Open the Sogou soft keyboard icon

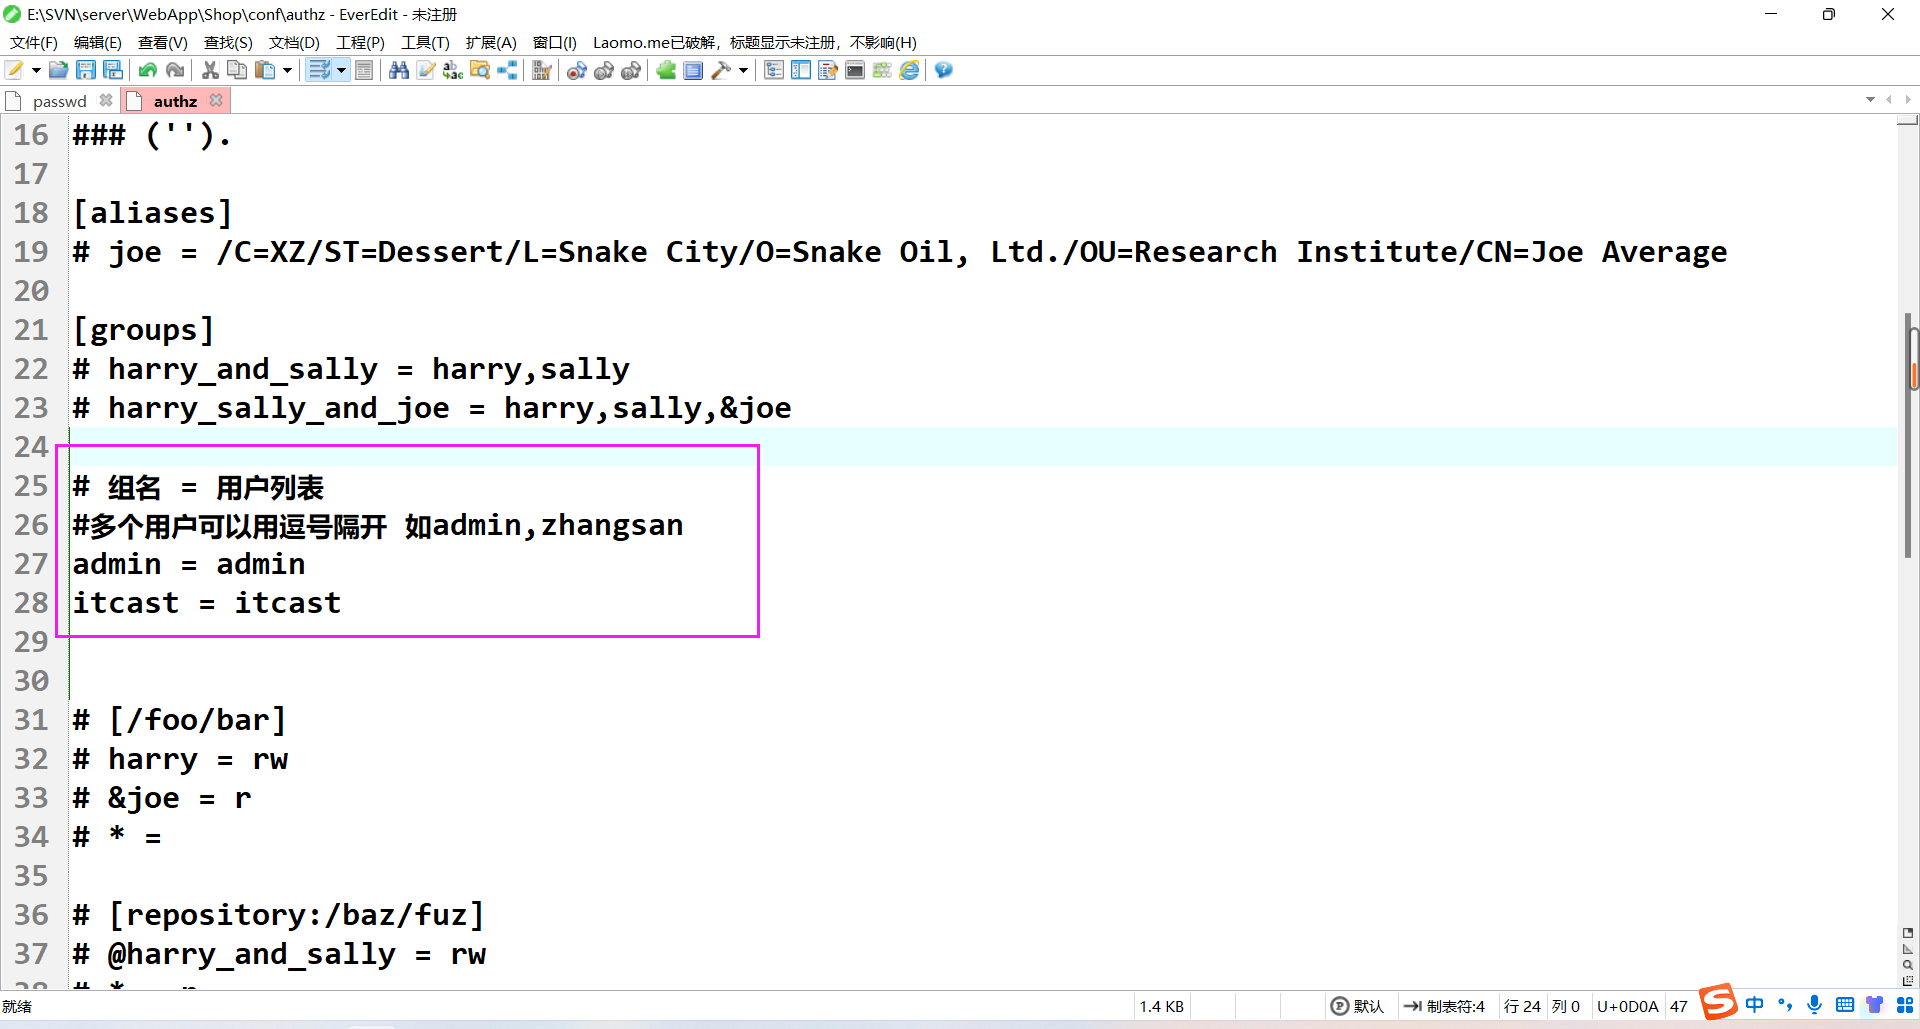click(1845, 1004)
